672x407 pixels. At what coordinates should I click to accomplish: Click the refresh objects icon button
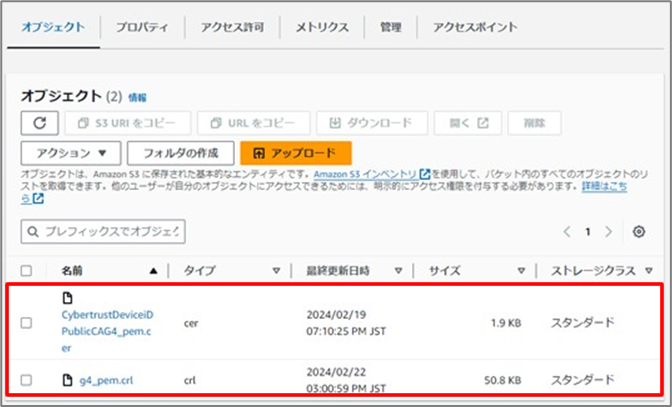click(40, 123)
